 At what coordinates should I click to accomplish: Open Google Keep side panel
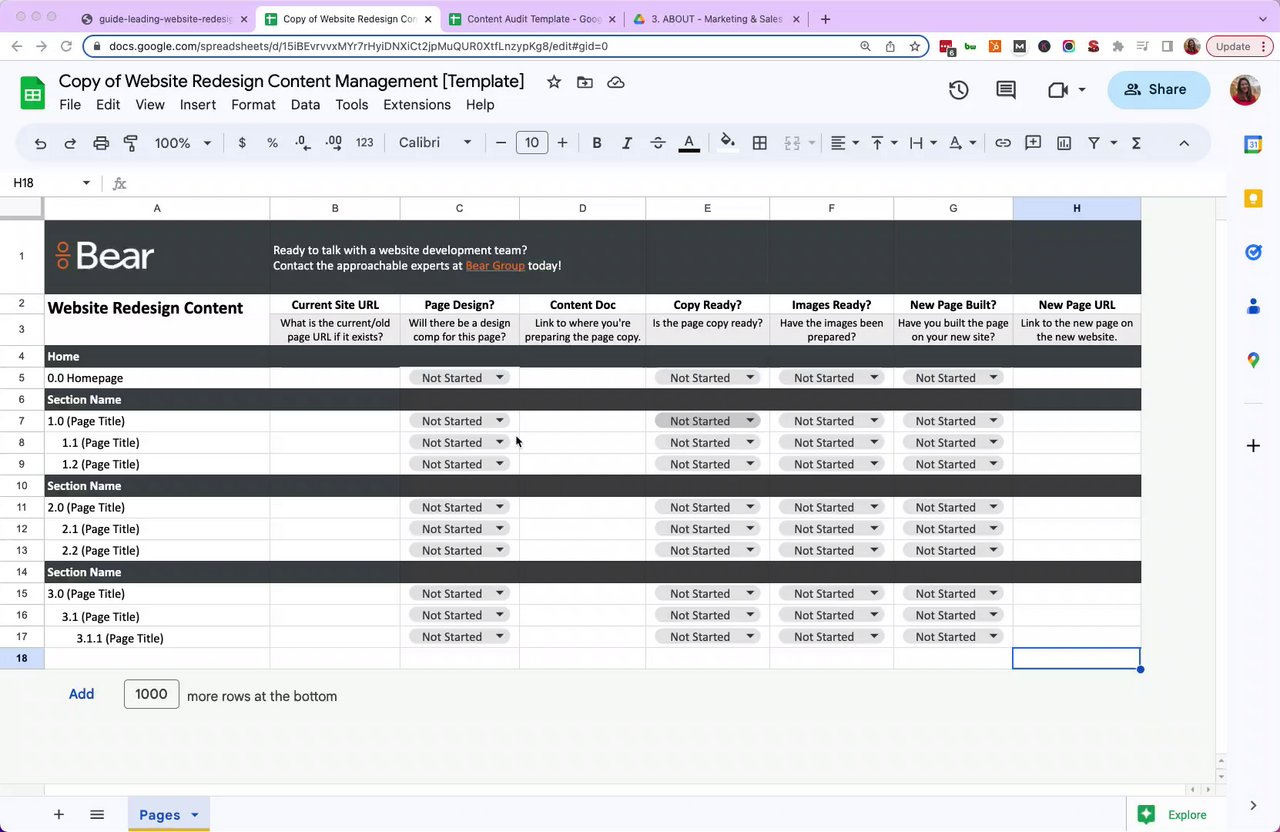(1253, 199)
